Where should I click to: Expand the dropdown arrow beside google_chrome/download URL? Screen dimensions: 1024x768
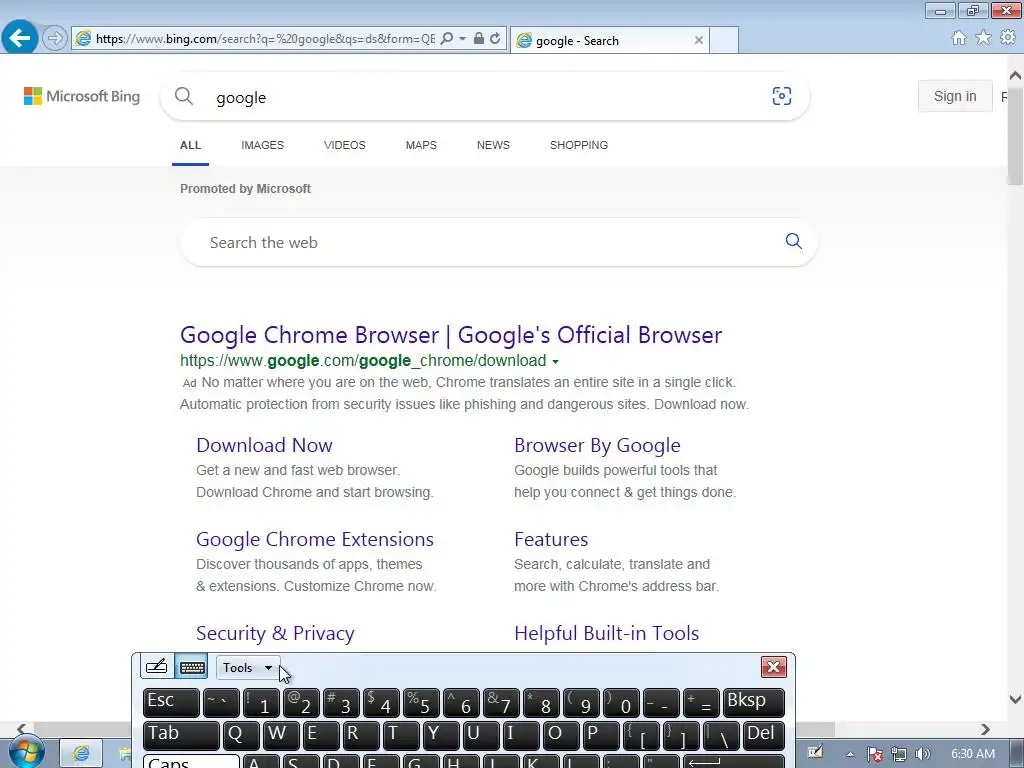(555, 361)
